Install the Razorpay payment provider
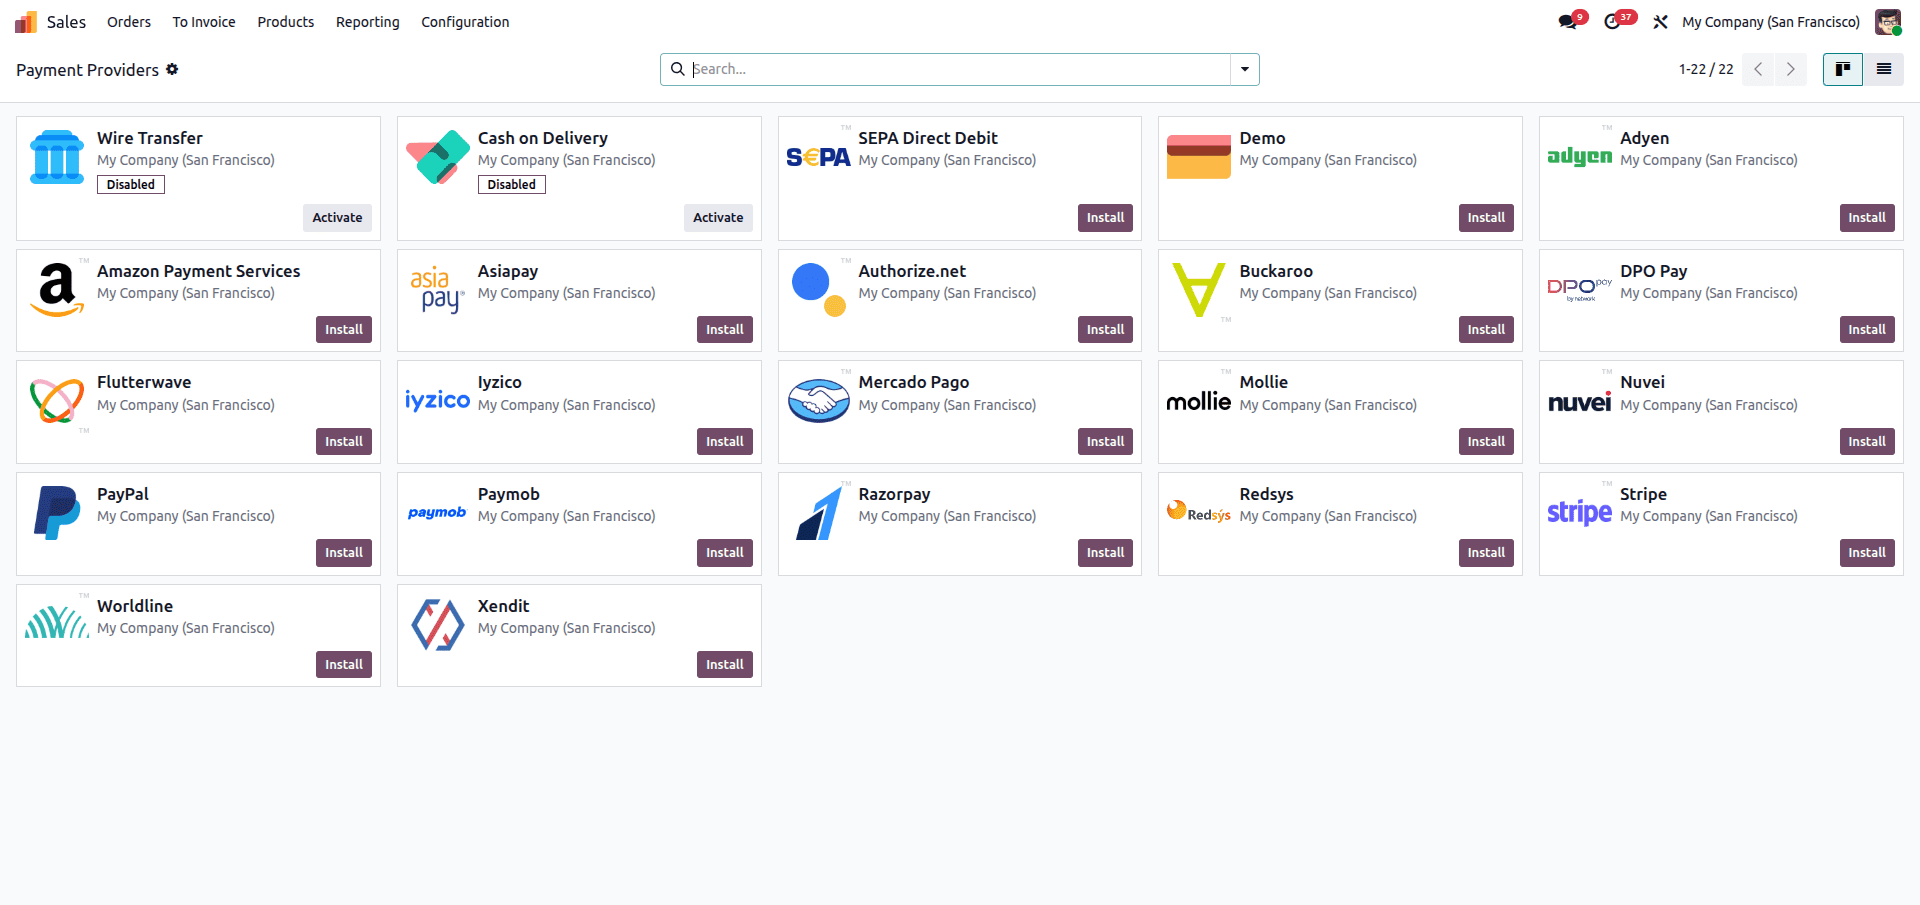This screenshot has height=905, width=1920. click(1104, 552)
